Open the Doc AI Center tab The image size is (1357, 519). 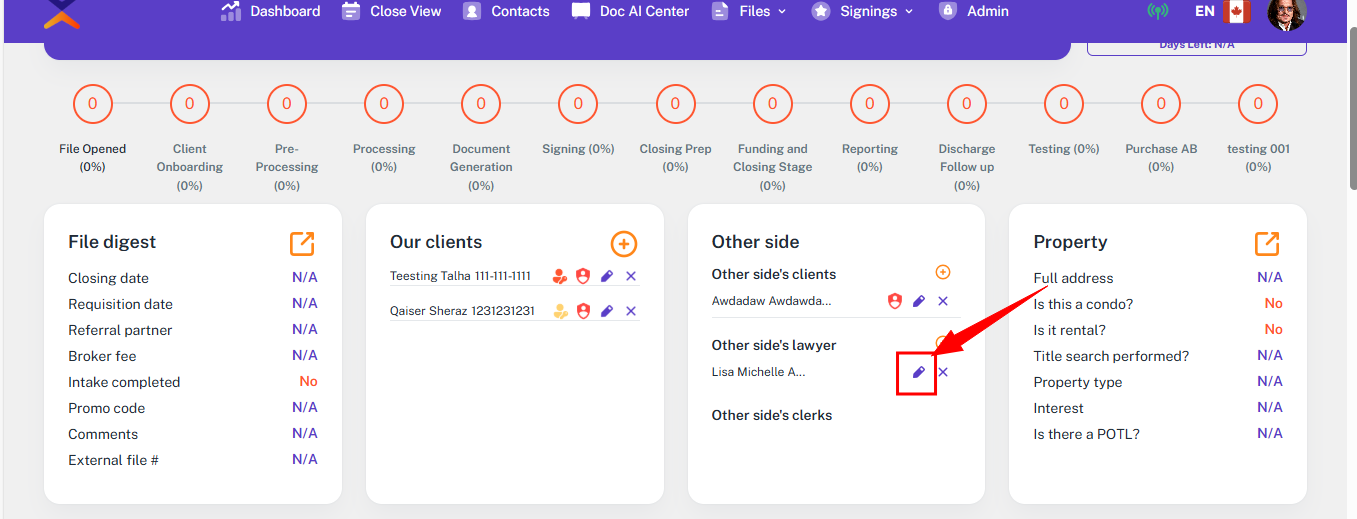630,11
